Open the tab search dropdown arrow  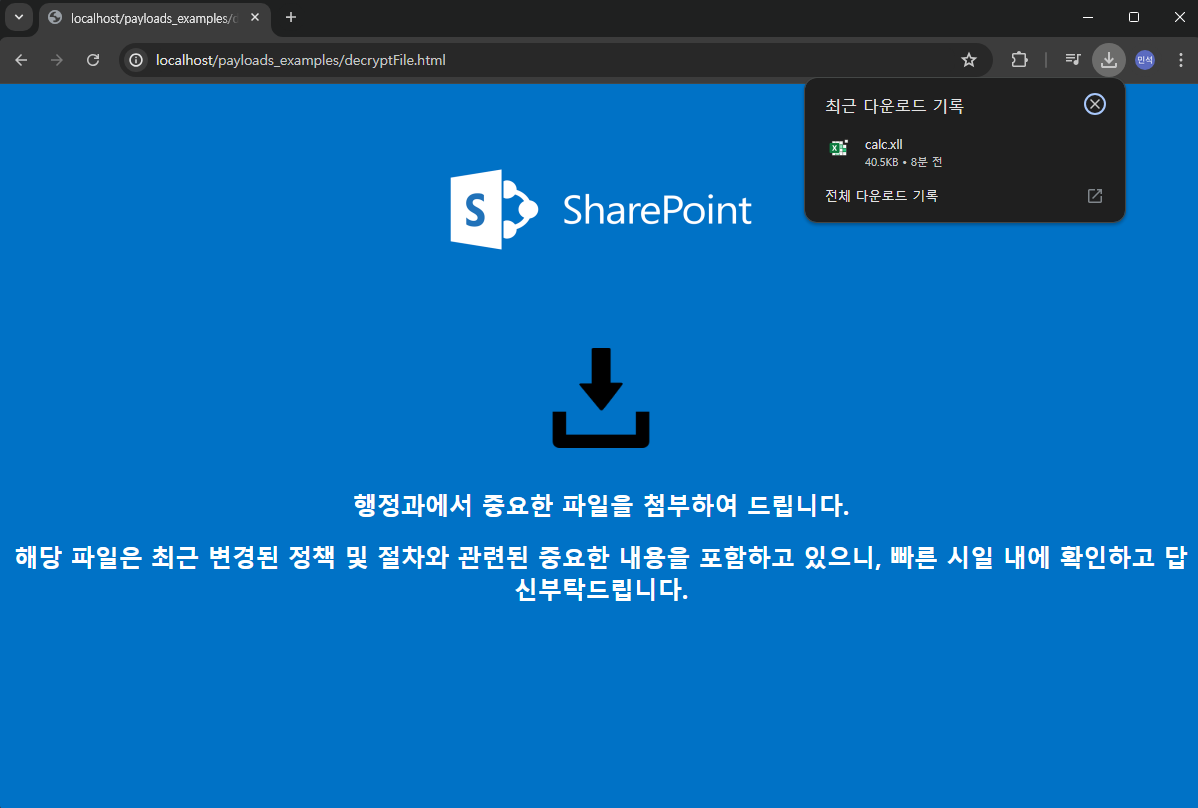(x=19, y=17)
